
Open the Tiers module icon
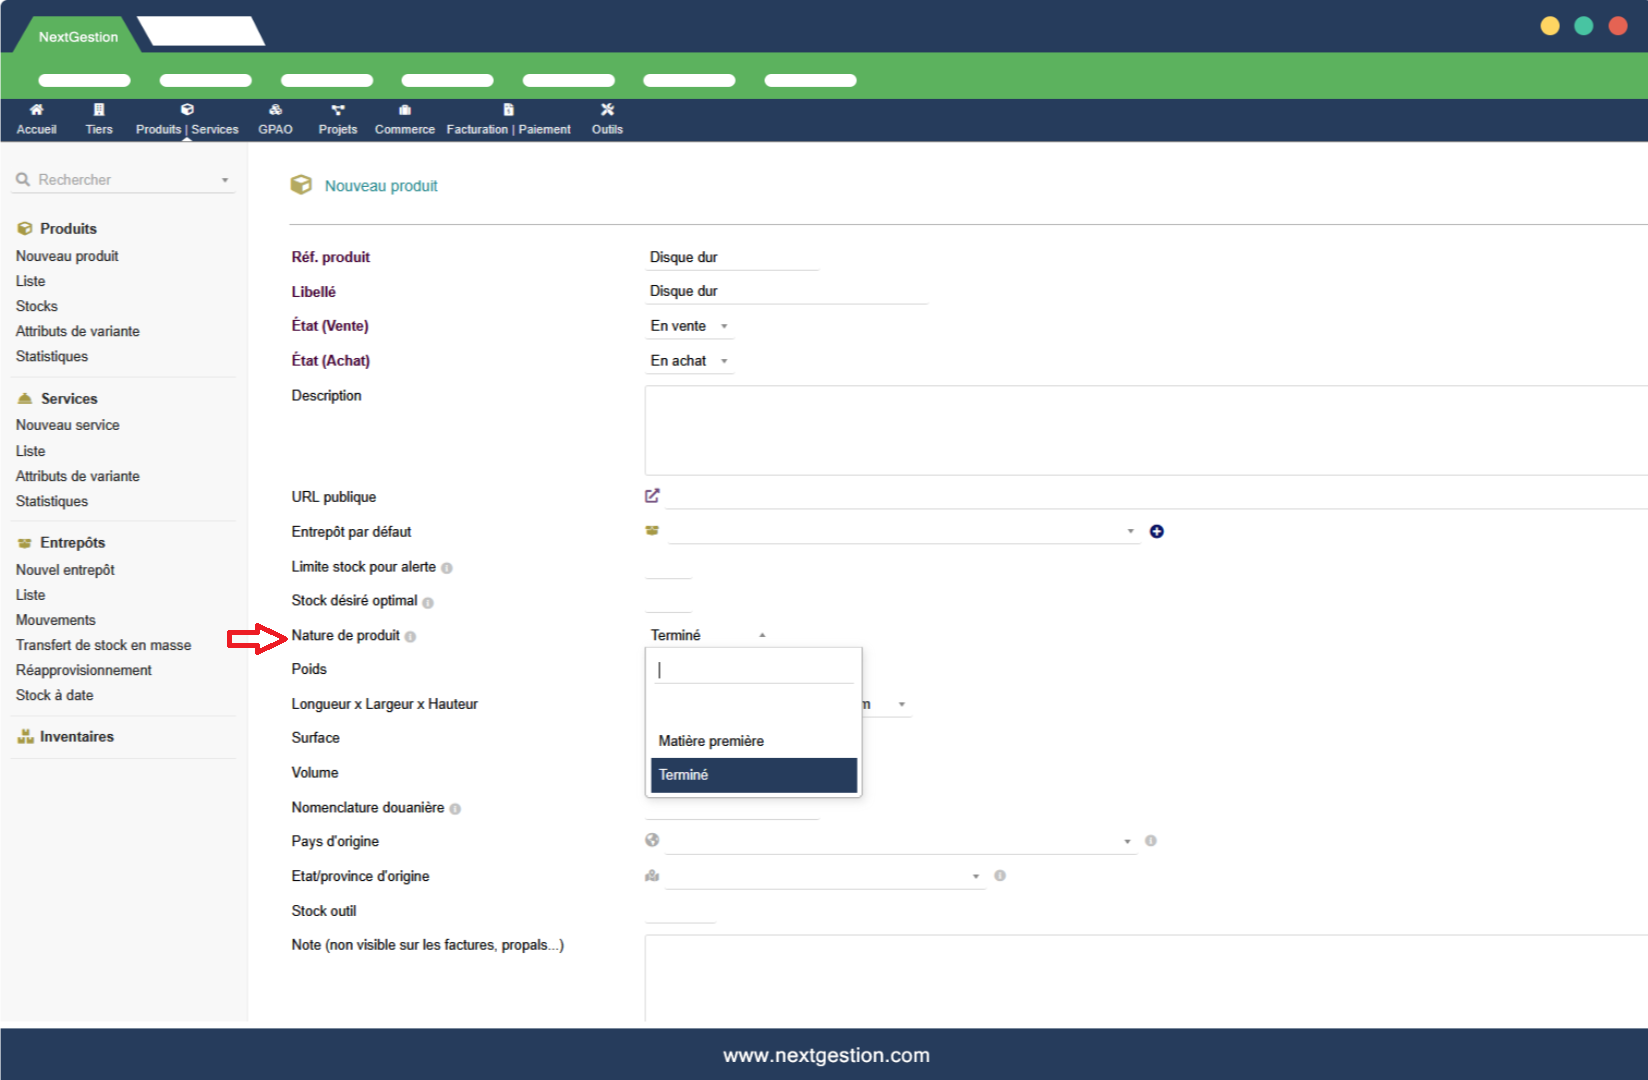pyautogui.click(x=99, y=110)
